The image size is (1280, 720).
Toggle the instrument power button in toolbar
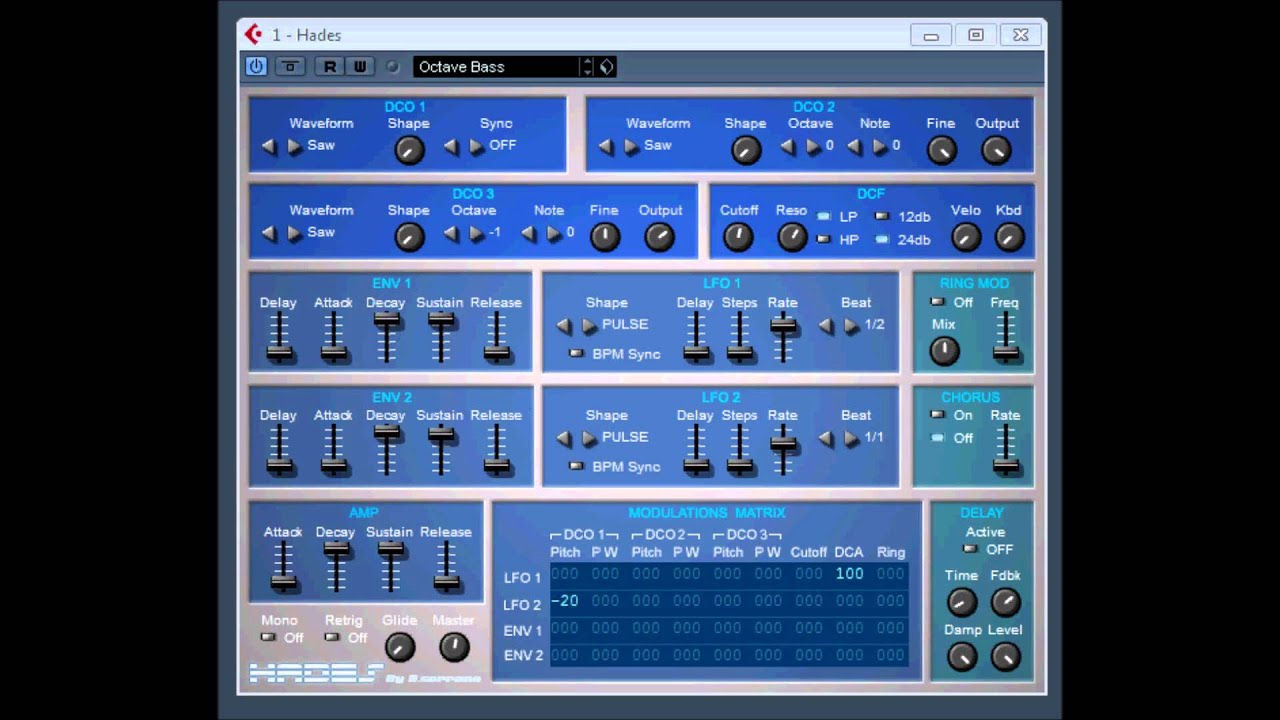(256, 67)
